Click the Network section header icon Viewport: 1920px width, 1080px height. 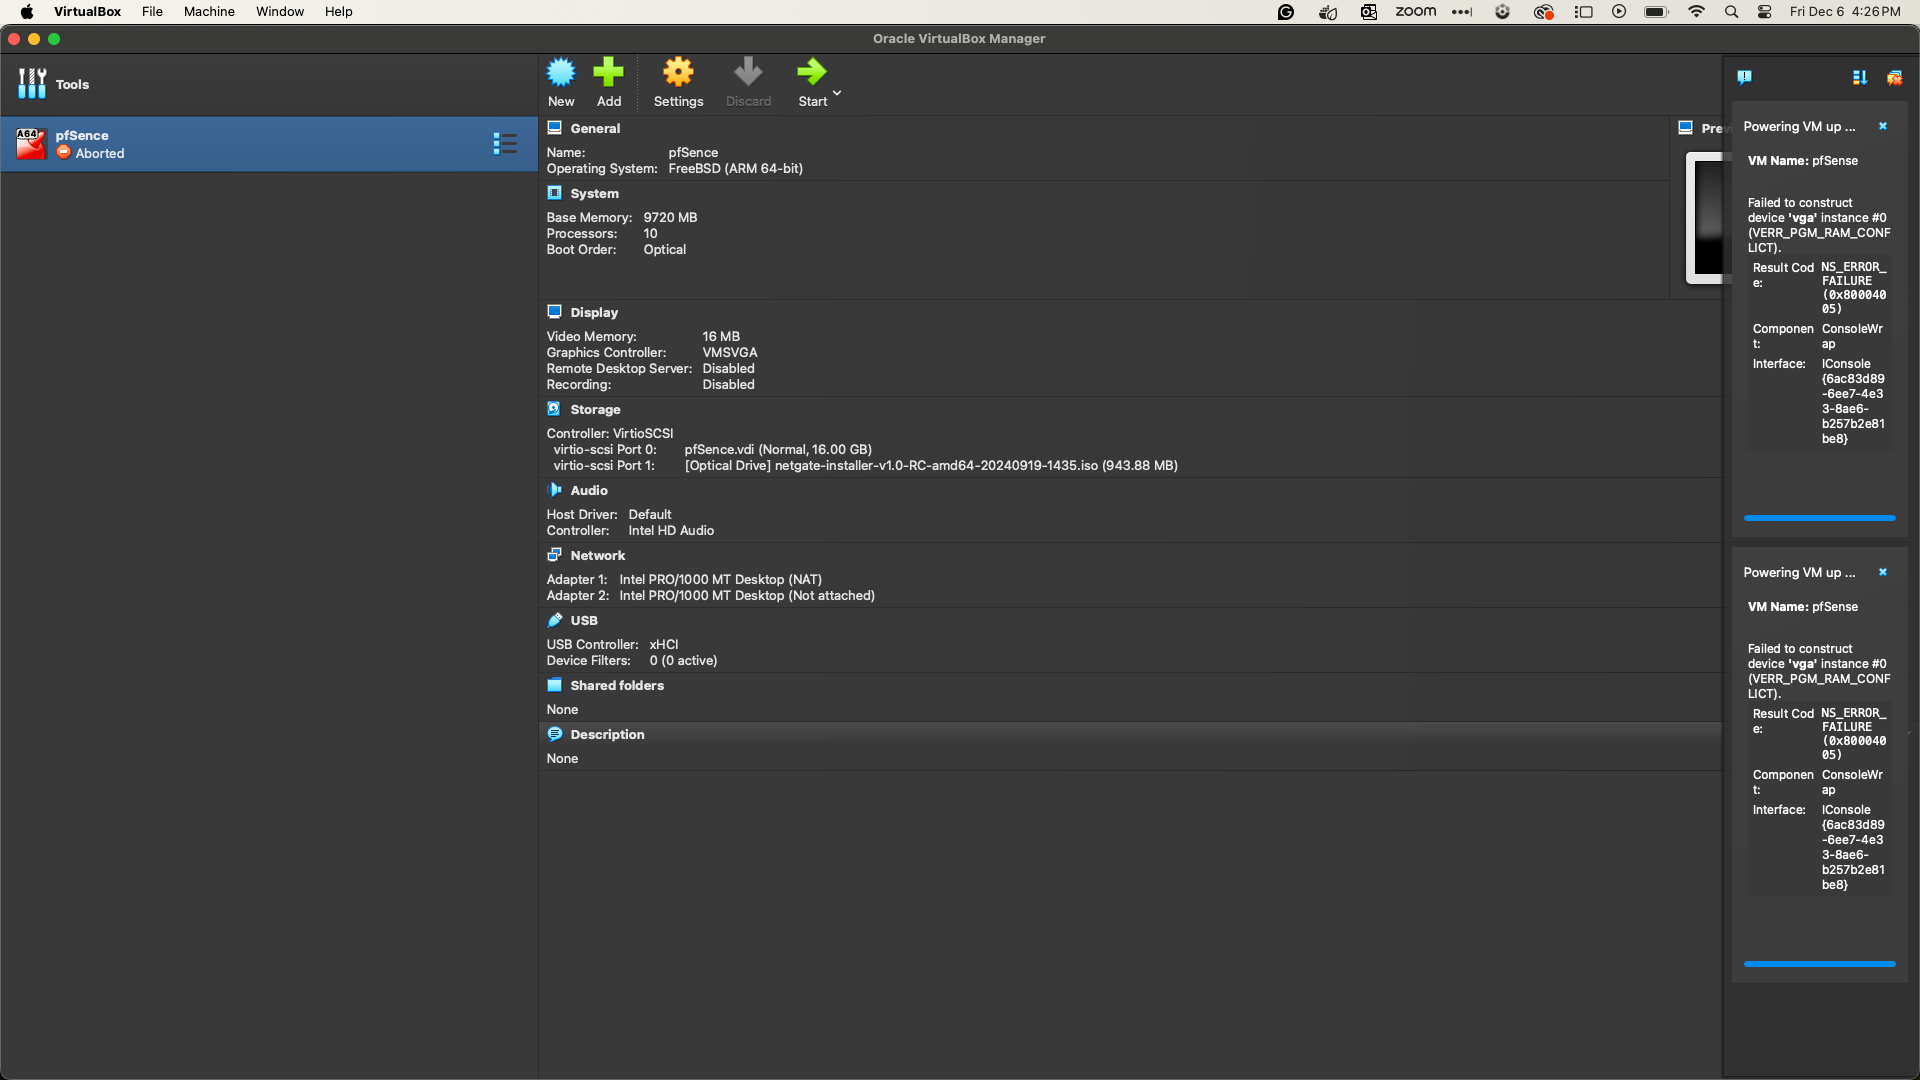point(554,555)
